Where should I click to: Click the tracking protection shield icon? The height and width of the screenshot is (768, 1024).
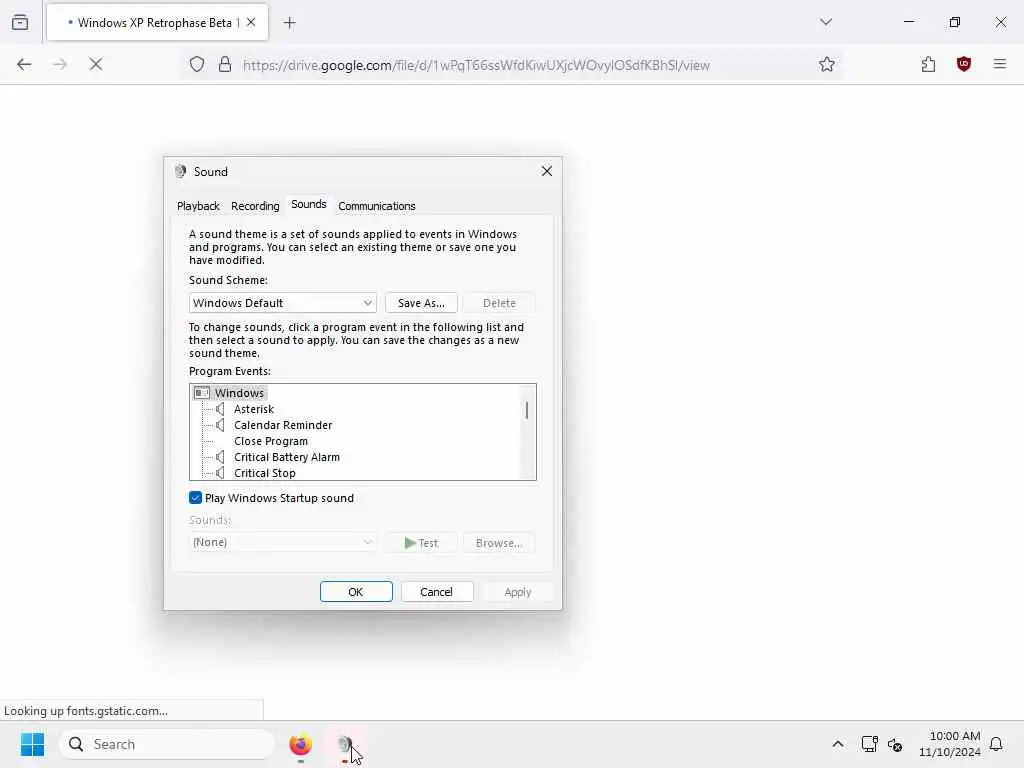(197, 64)
